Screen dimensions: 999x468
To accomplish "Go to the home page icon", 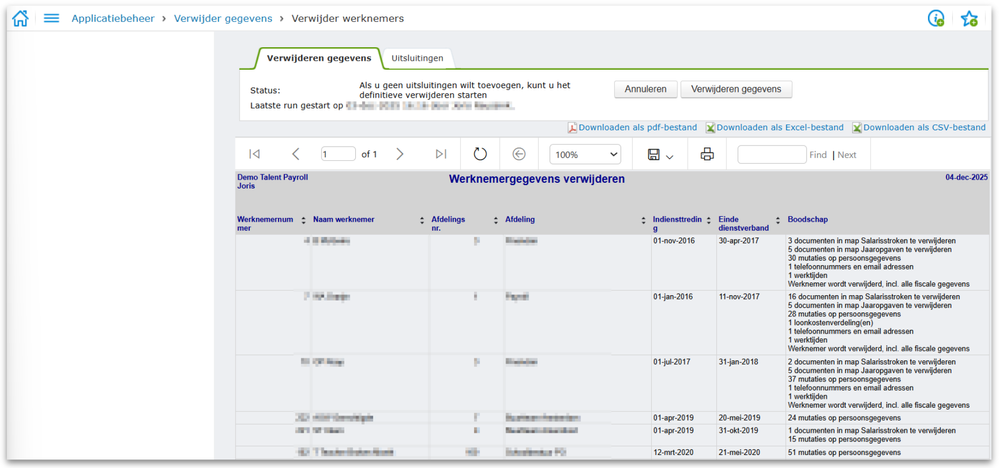I will click(20, 18).
